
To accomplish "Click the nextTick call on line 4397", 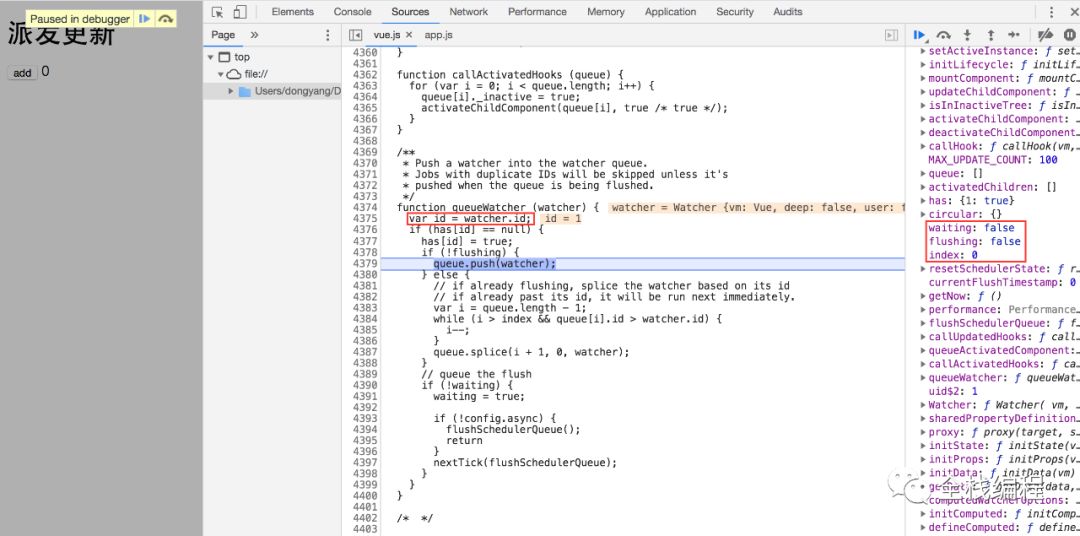I will point(526,462).
